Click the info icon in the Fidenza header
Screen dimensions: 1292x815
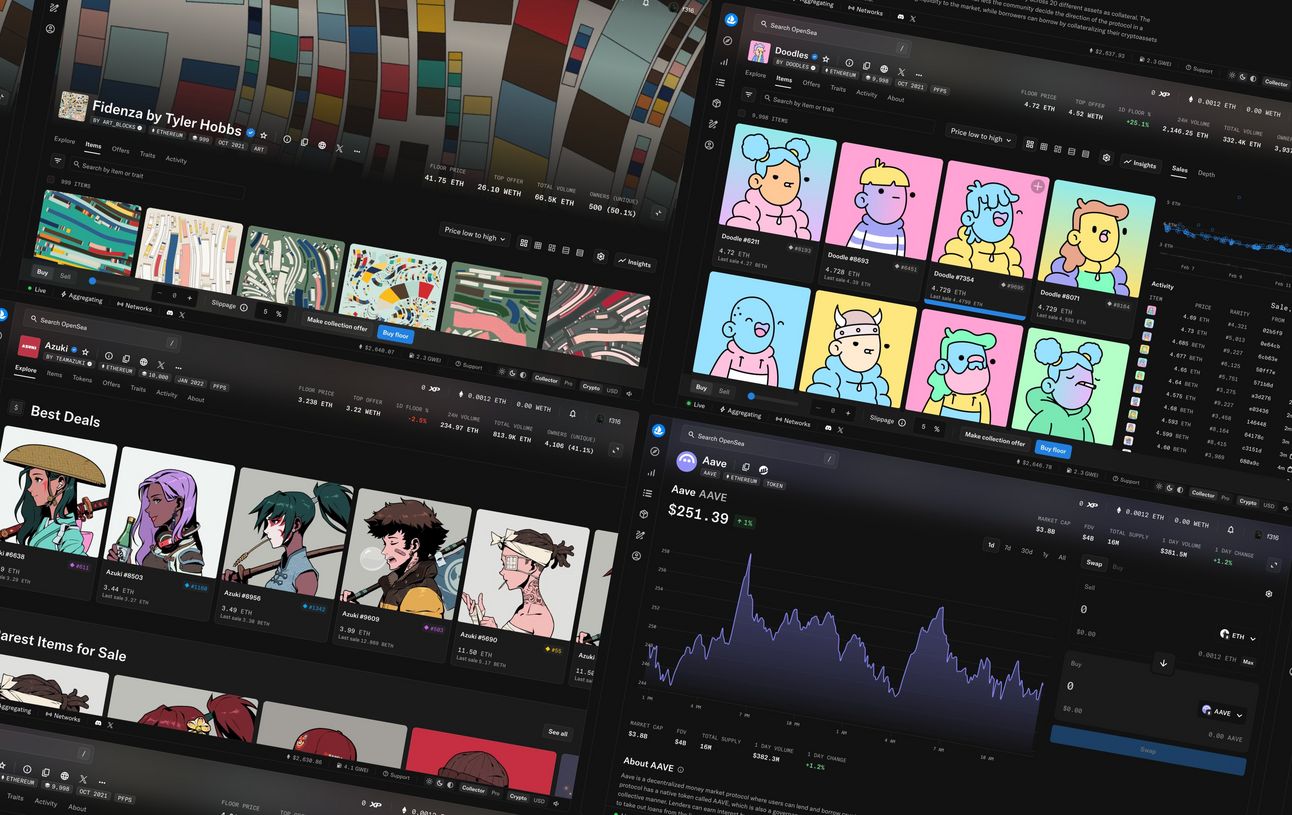click(287, 139)
